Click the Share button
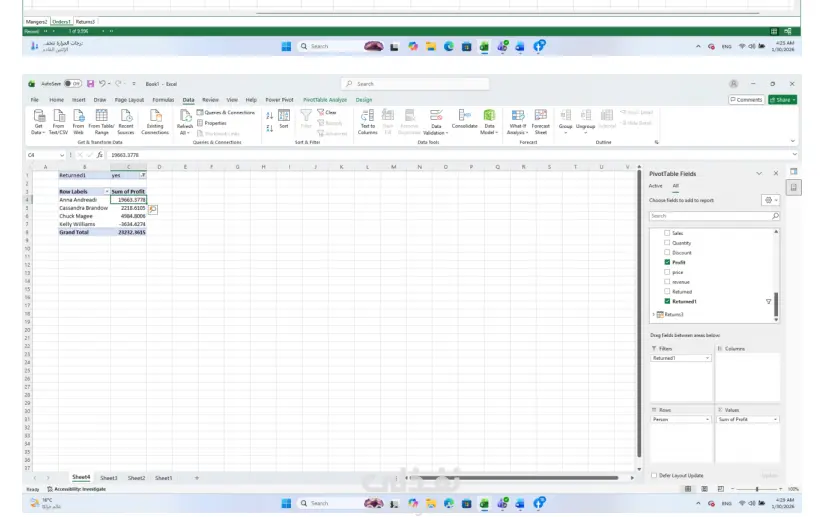821x517 pixels. (x=782, y=100)
